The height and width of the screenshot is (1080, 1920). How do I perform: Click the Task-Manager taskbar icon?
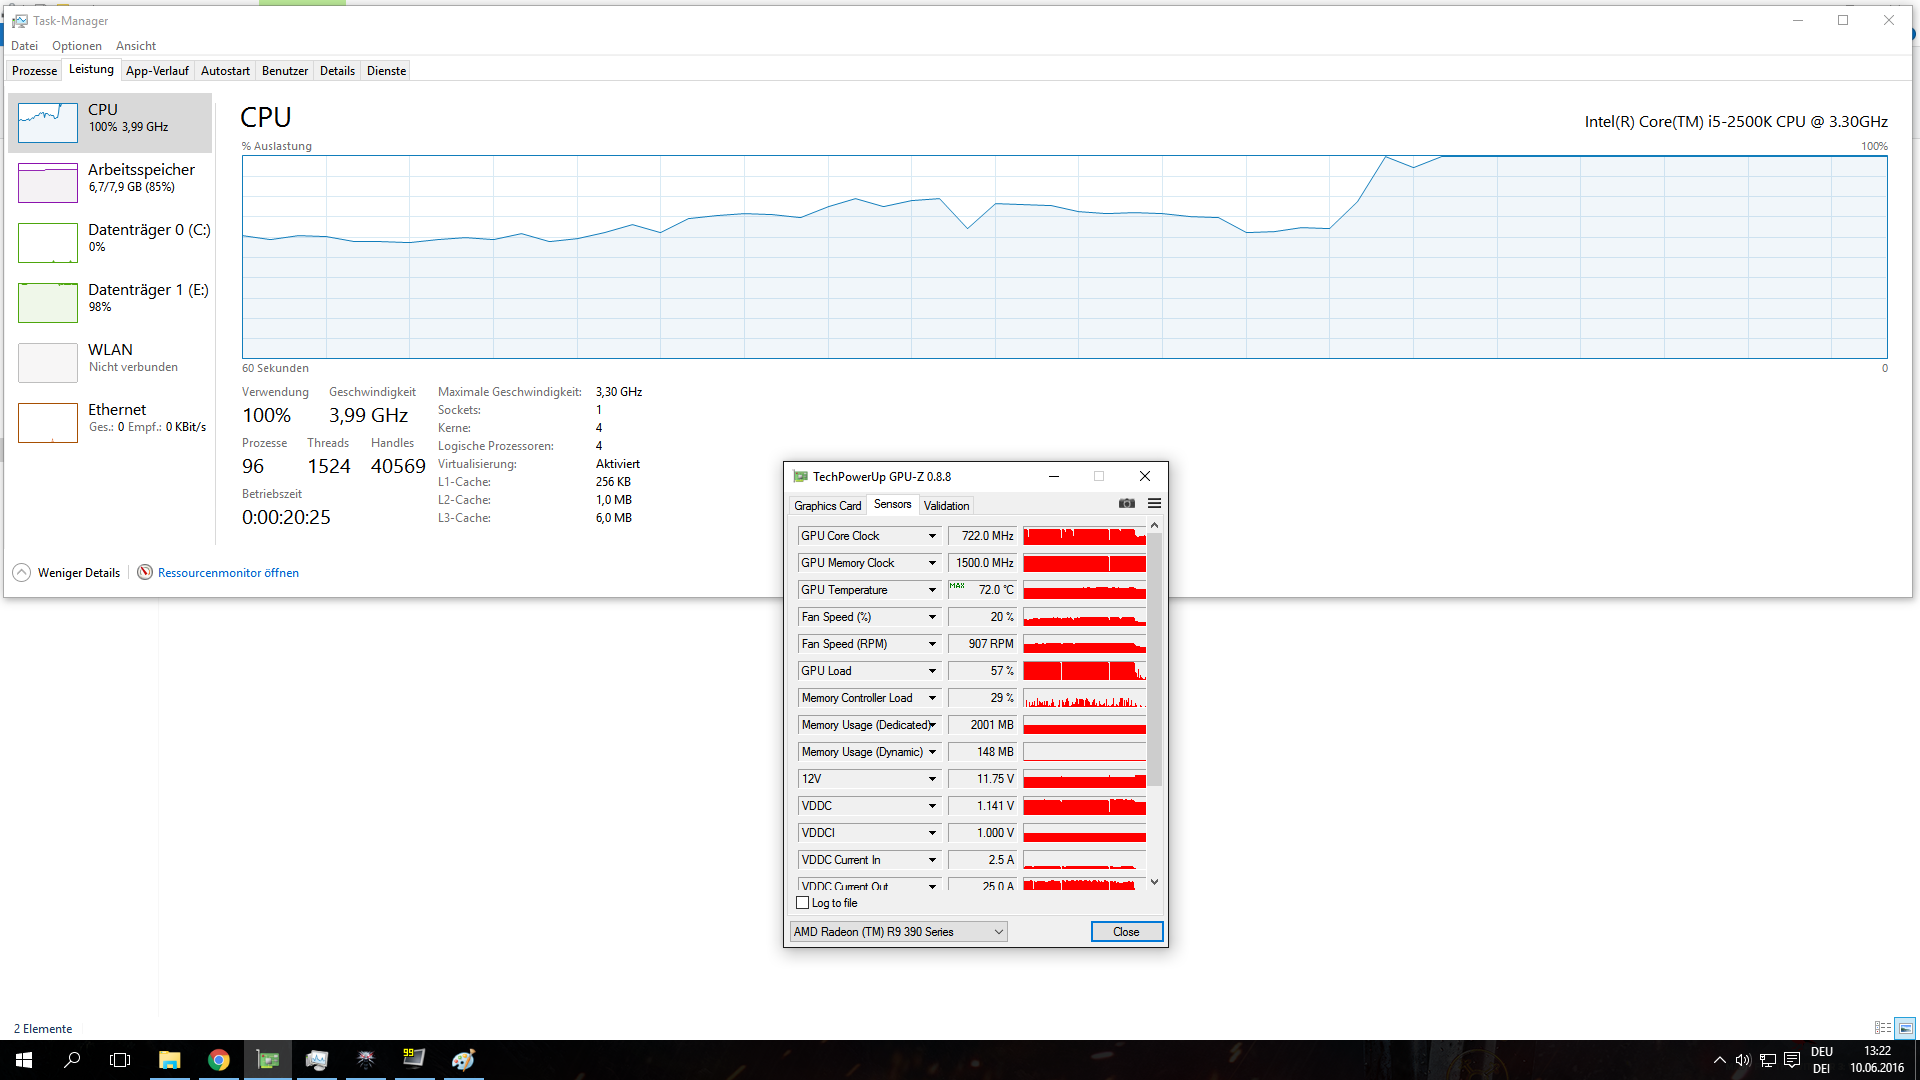click(317, 1060)
